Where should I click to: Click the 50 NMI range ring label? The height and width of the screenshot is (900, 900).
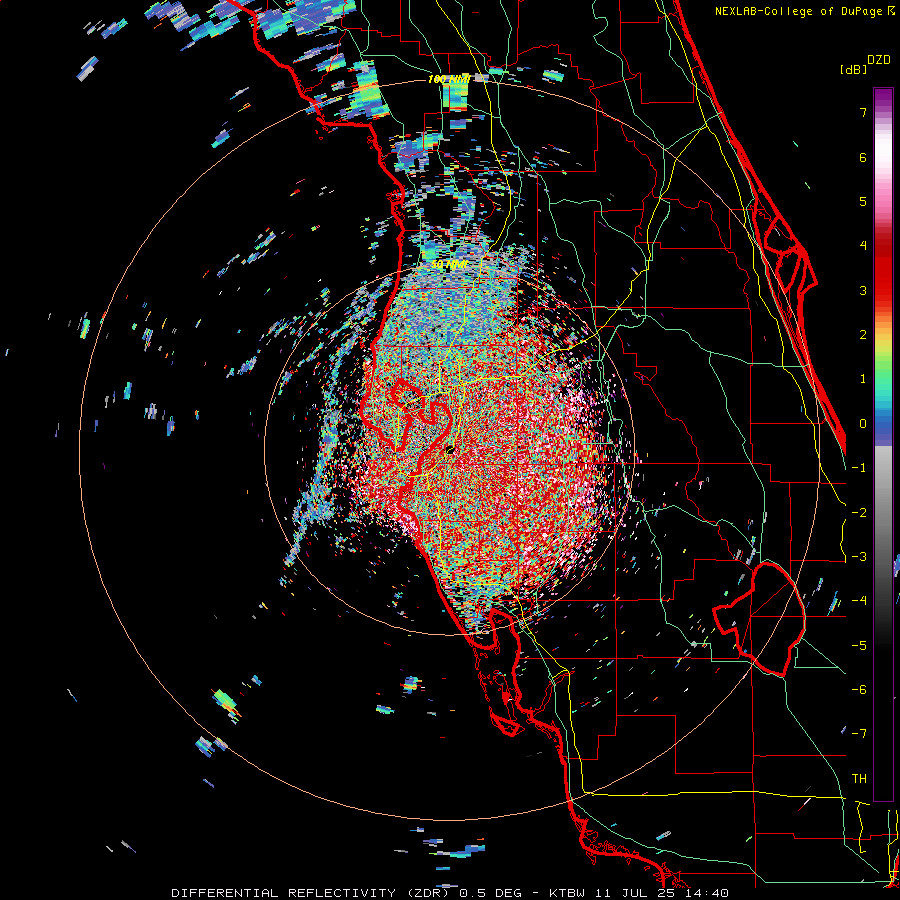click(449, 265)
